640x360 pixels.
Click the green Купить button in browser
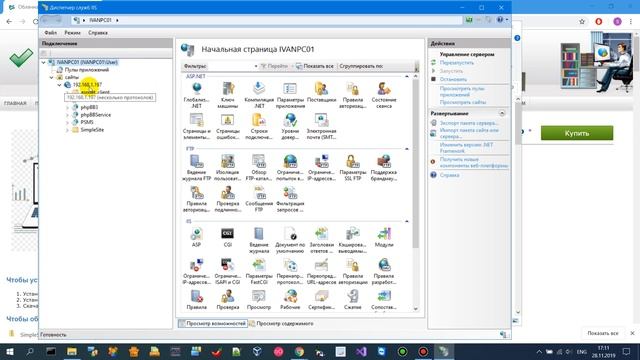coord(577,133)
